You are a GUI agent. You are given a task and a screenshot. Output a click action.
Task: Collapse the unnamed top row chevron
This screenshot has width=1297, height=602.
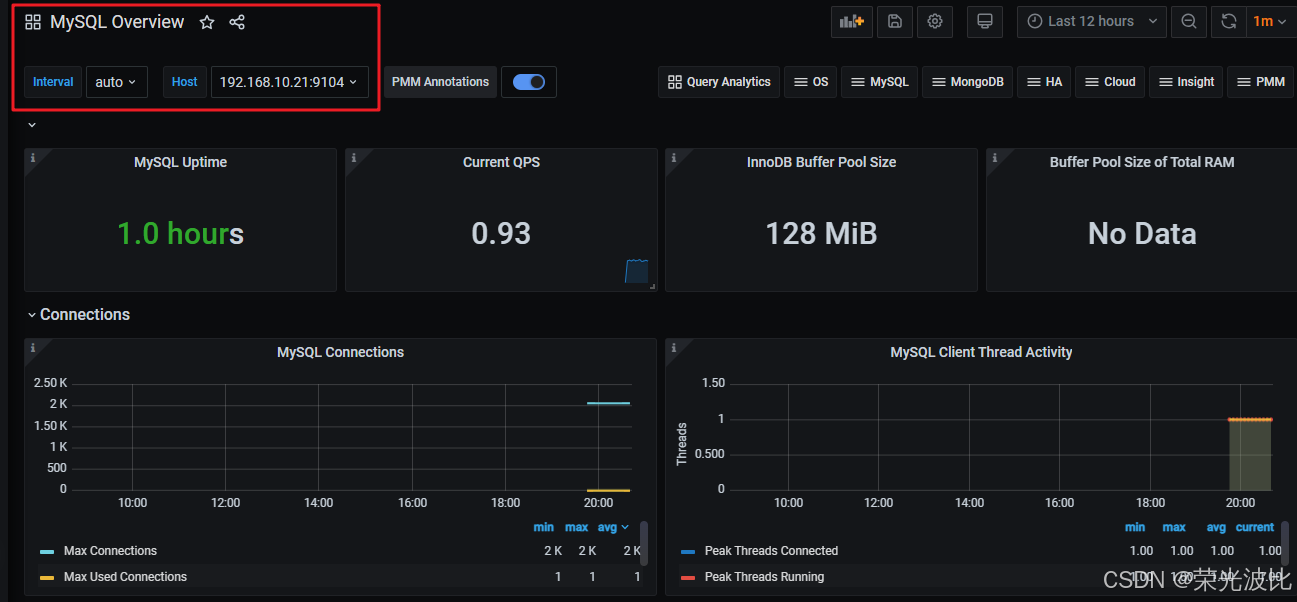coord(32,125)
